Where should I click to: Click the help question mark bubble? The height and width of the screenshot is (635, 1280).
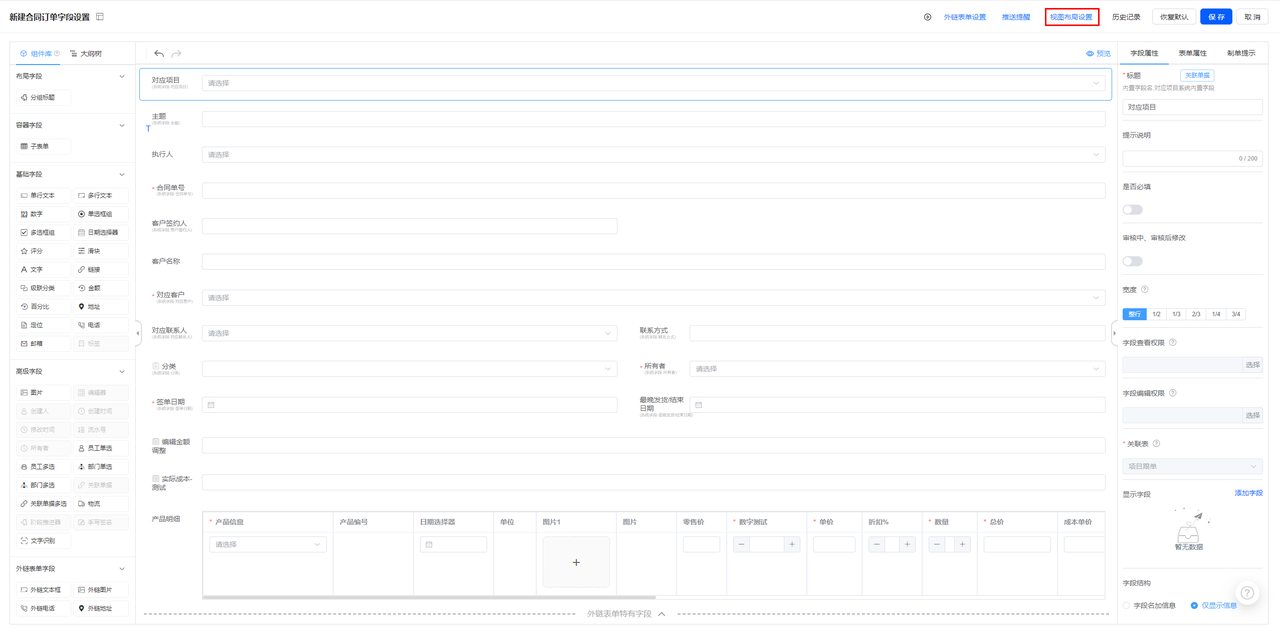coord(1247,593)
